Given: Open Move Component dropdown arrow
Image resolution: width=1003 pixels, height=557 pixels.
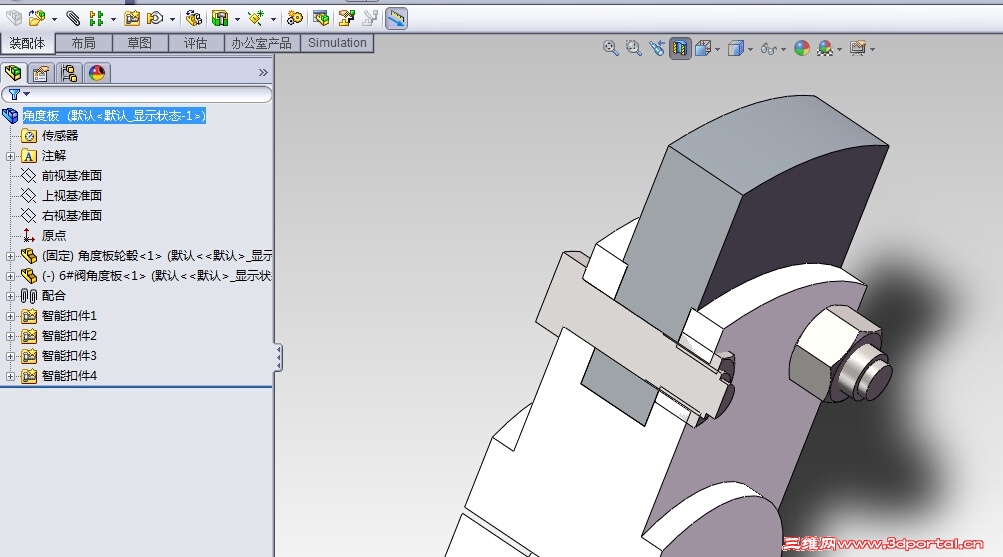Looking at the screenshot, I should point(172,19).
